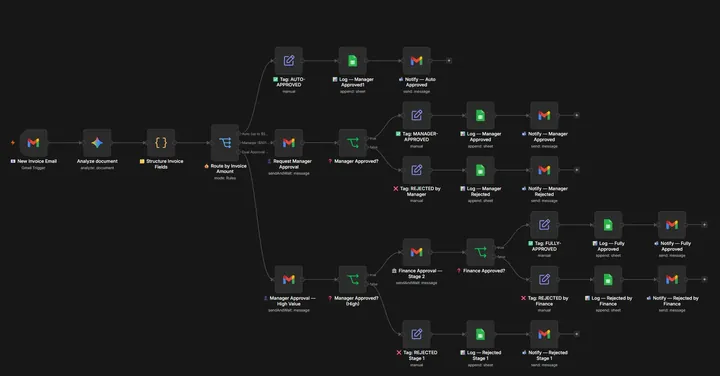
Task: Select the Notify — Rejected by Finance node
Action: tap(672, 279)
